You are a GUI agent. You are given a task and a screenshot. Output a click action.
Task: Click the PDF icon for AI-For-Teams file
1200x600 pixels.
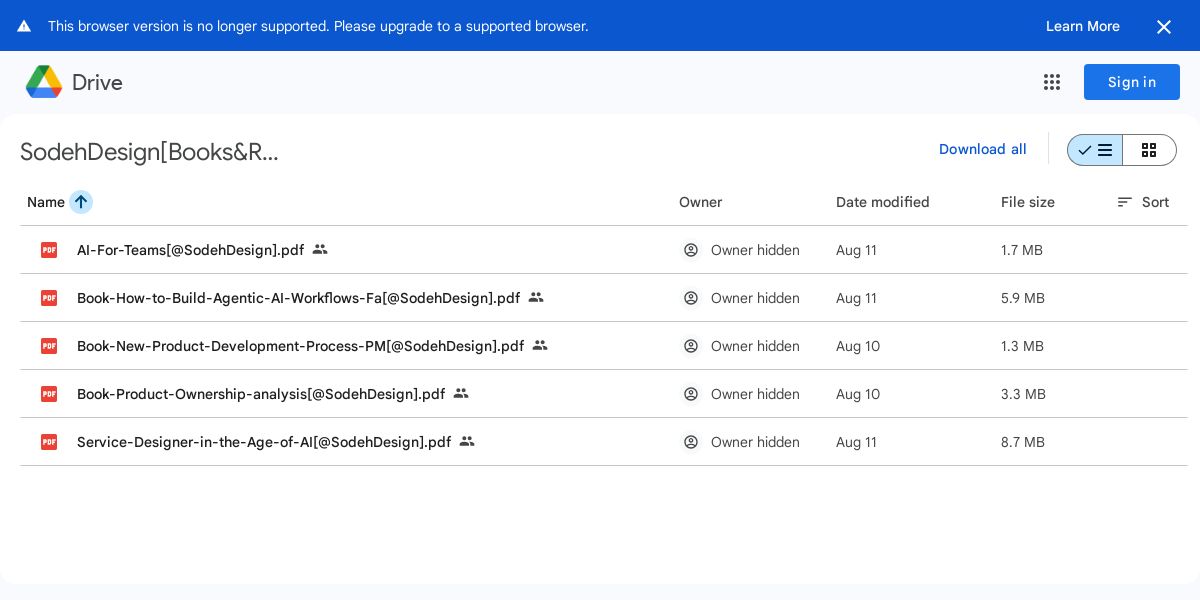pos(49,250)
